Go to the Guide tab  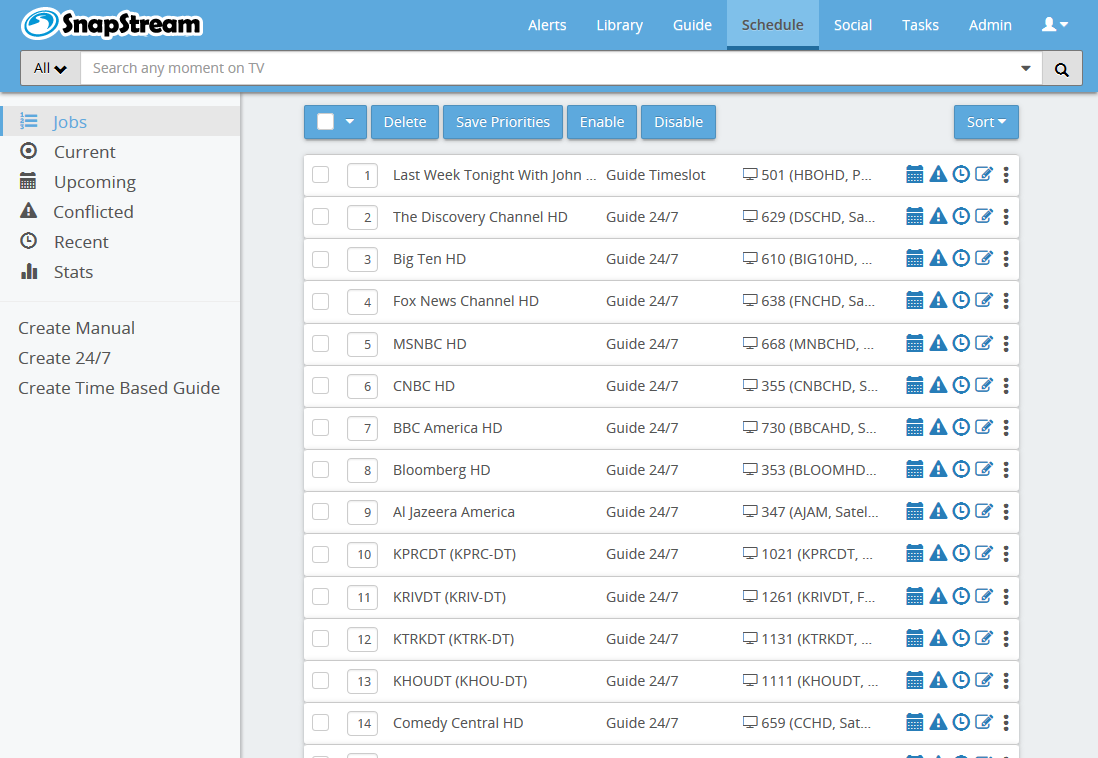(x=692, y=25)
